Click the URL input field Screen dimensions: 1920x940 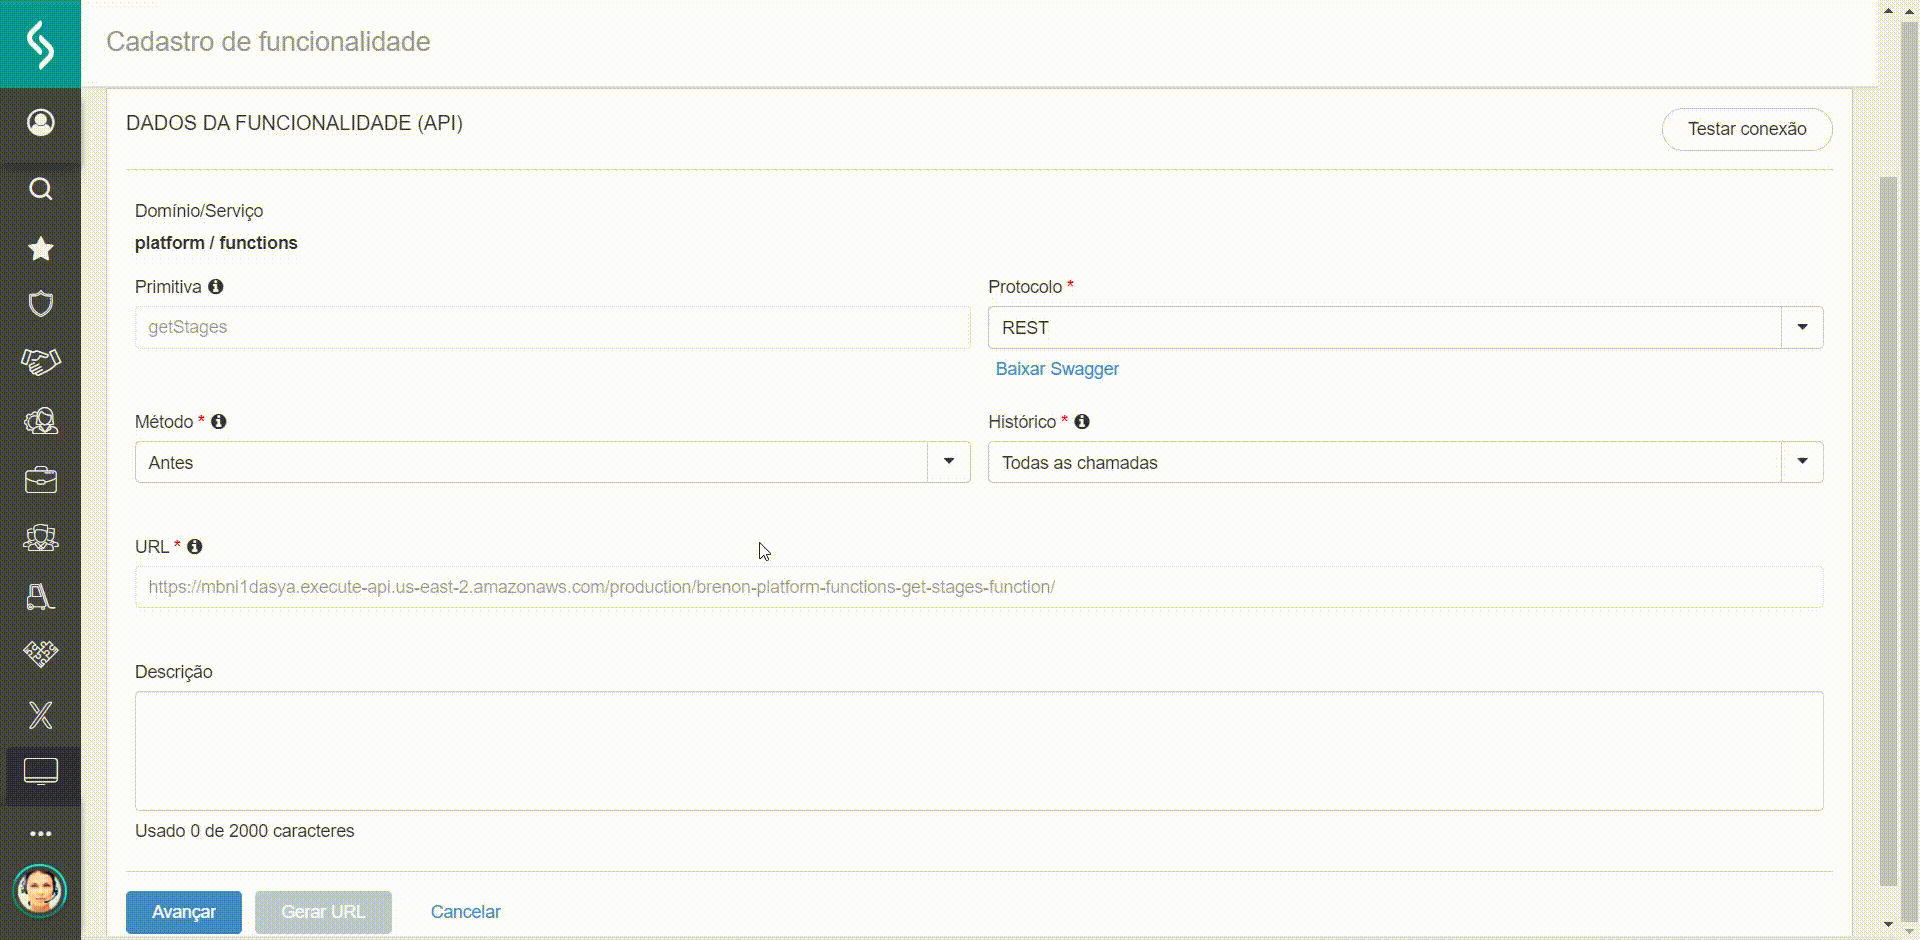tap(979, 587)
